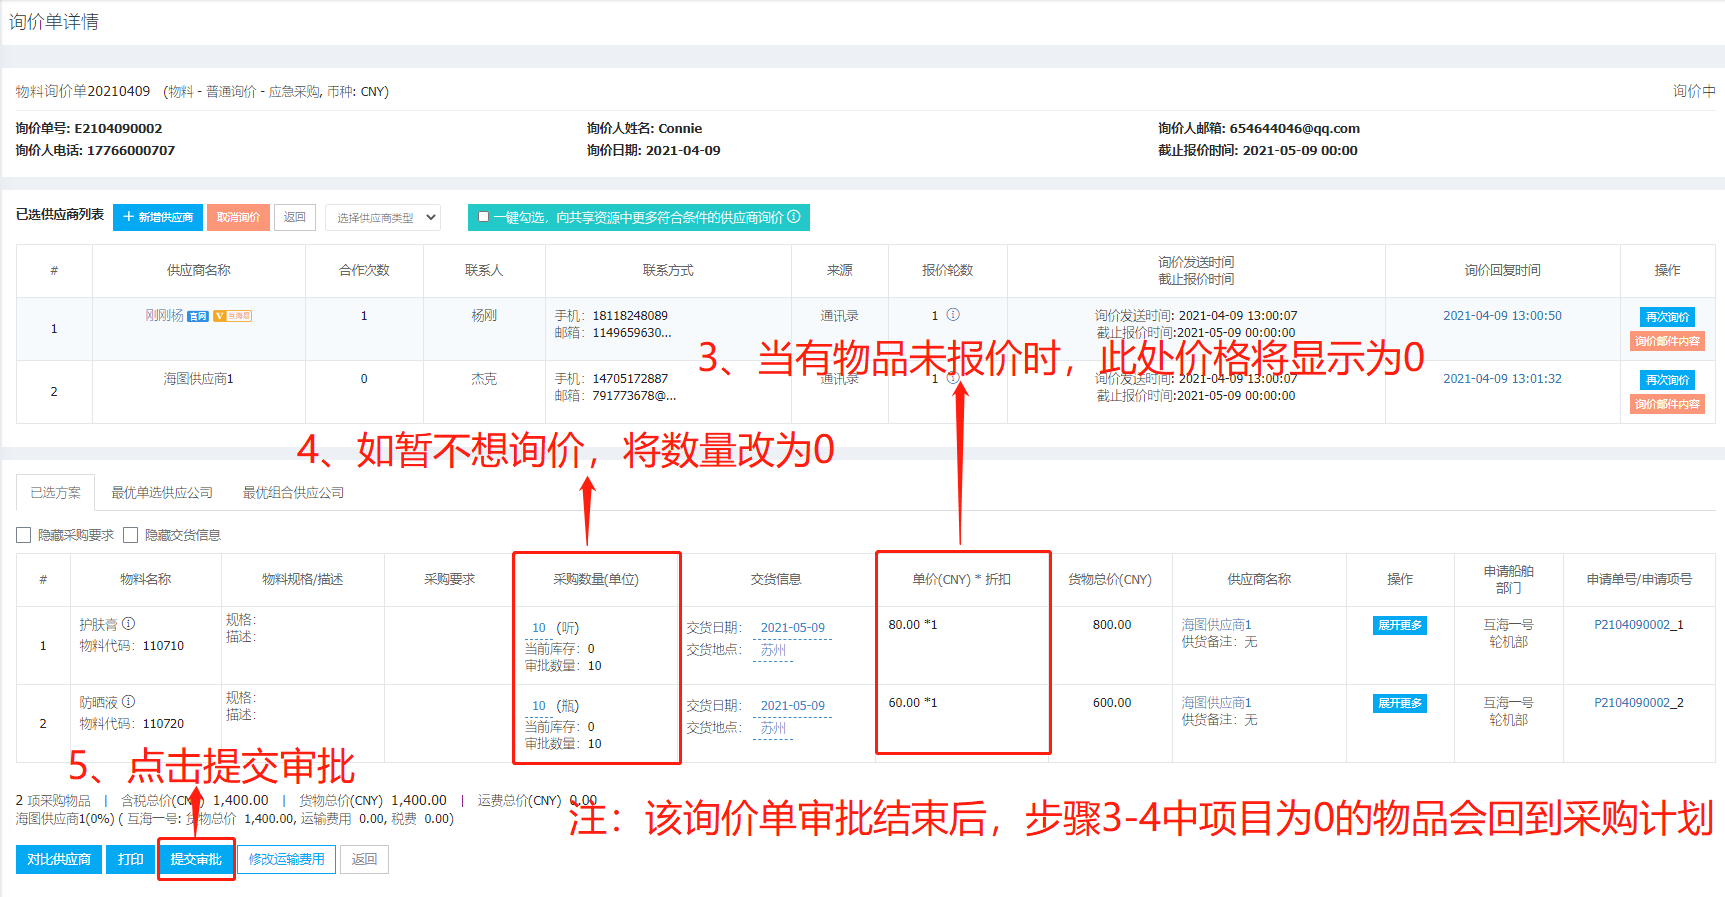
Task: Edit delivery location 苏州 for 护肤膏
Action: tap(773, 650)
